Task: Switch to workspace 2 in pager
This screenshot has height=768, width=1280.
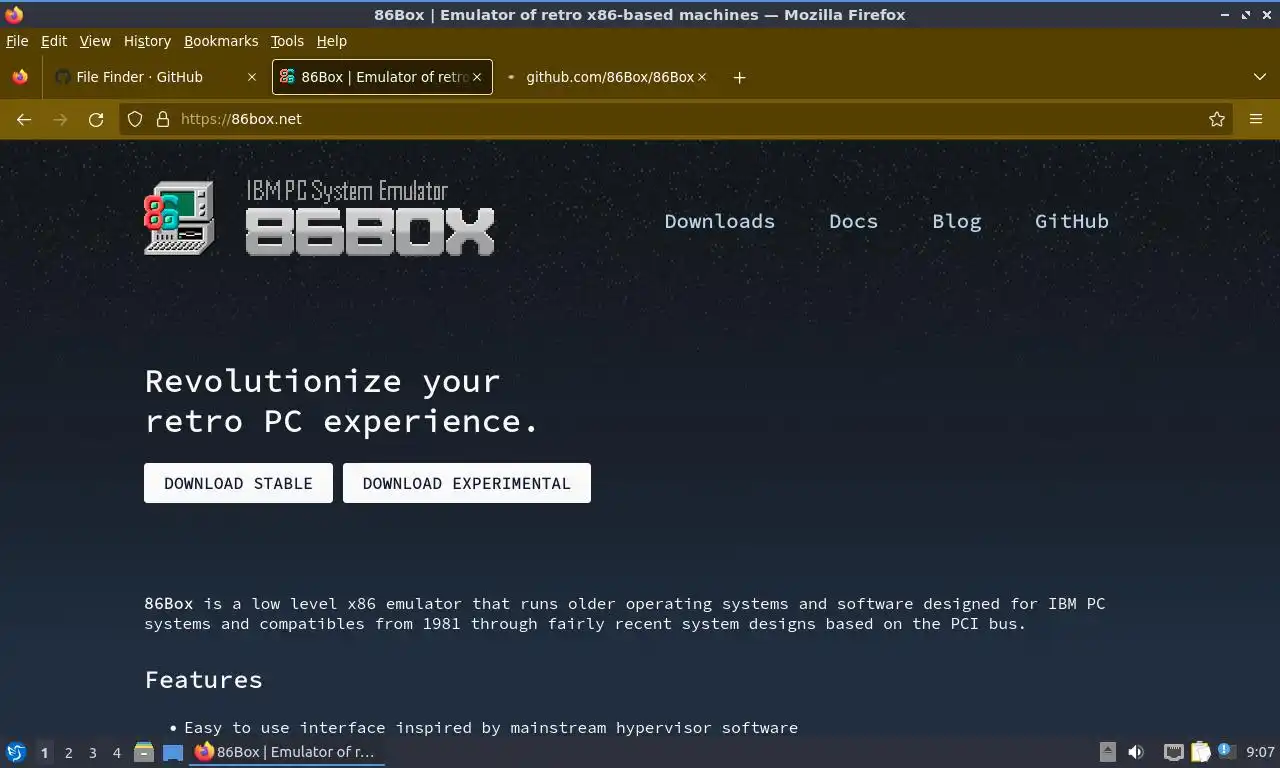Action: 68,752
